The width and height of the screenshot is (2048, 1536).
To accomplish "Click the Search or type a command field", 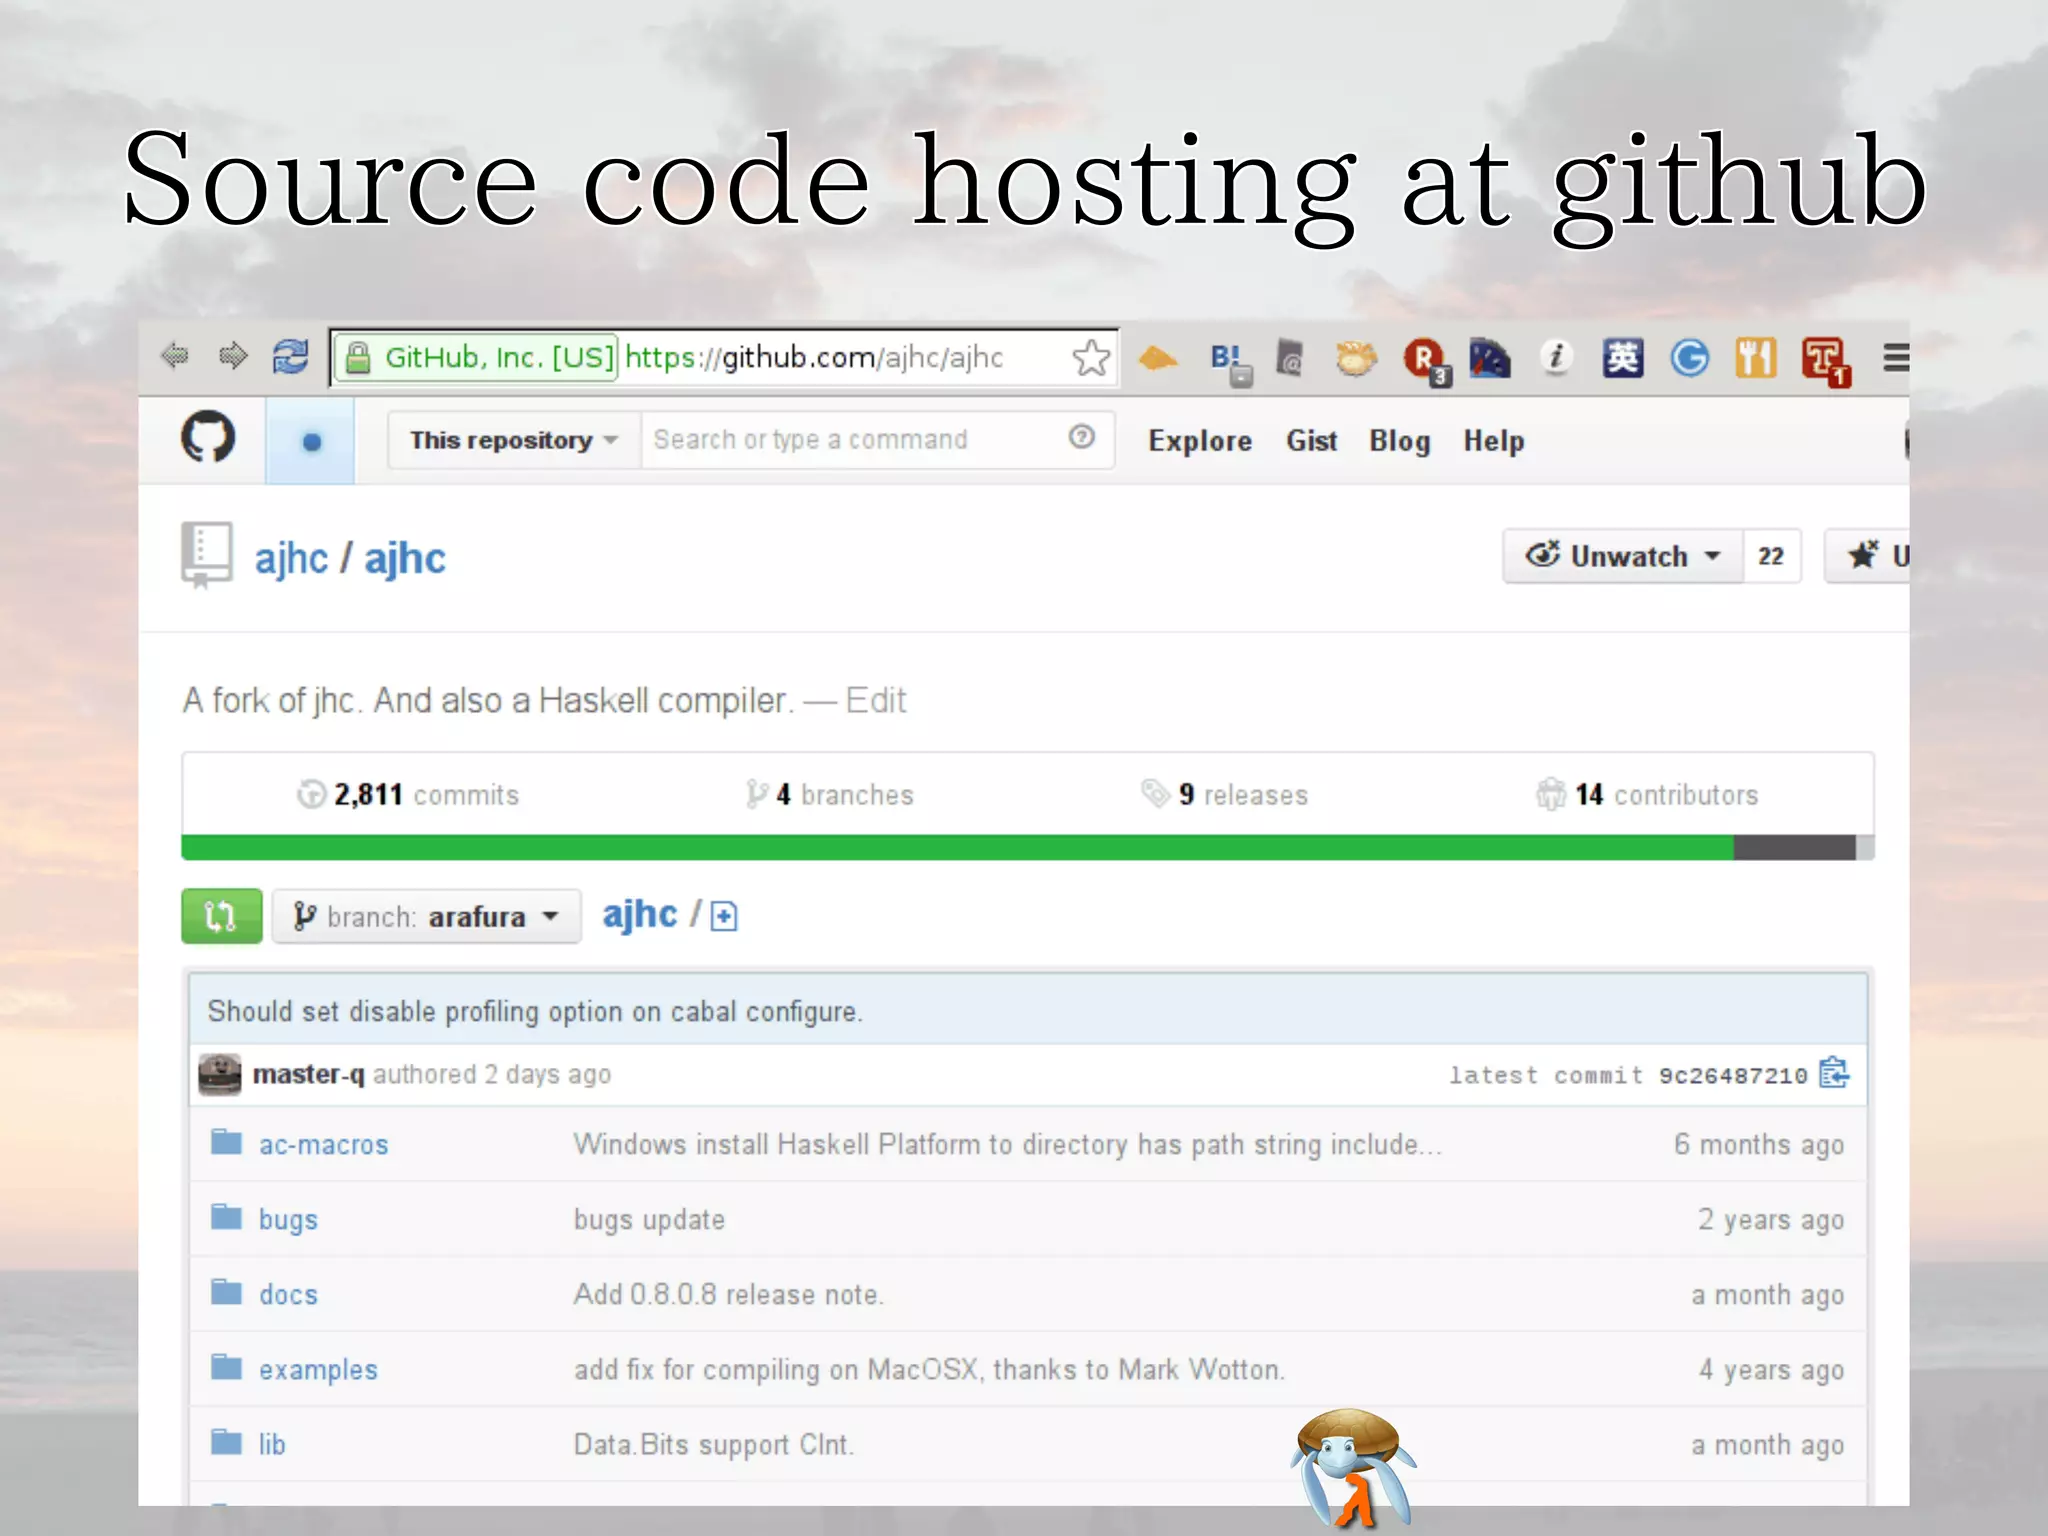I will [877, 440].
